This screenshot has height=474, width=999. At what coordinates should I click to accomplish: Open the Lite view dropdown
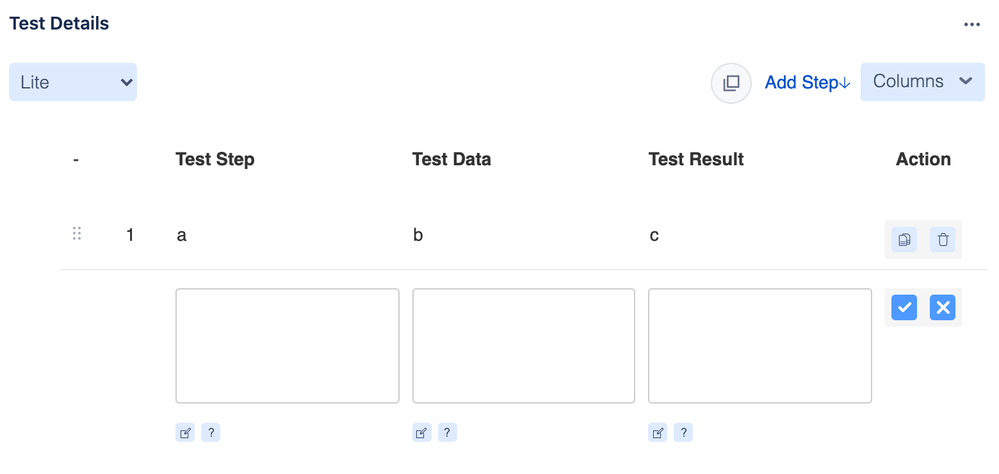[73, 82]
